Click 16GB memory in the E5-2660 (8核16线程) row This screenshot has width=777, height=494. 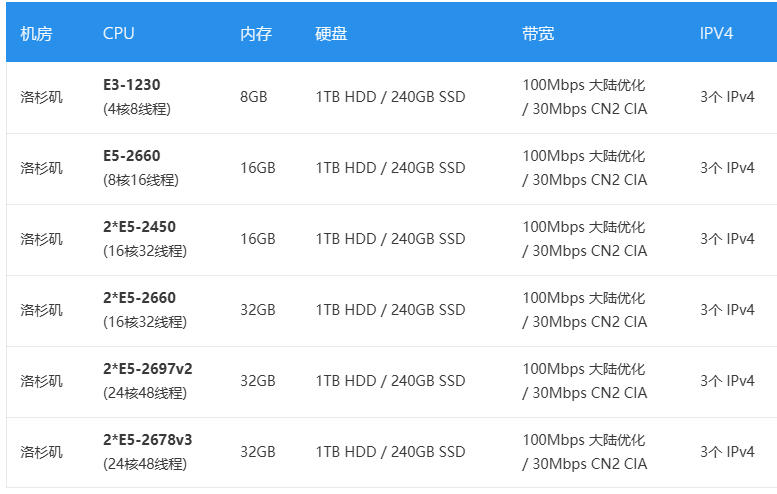pyautogui.click(x=258, y=167)
